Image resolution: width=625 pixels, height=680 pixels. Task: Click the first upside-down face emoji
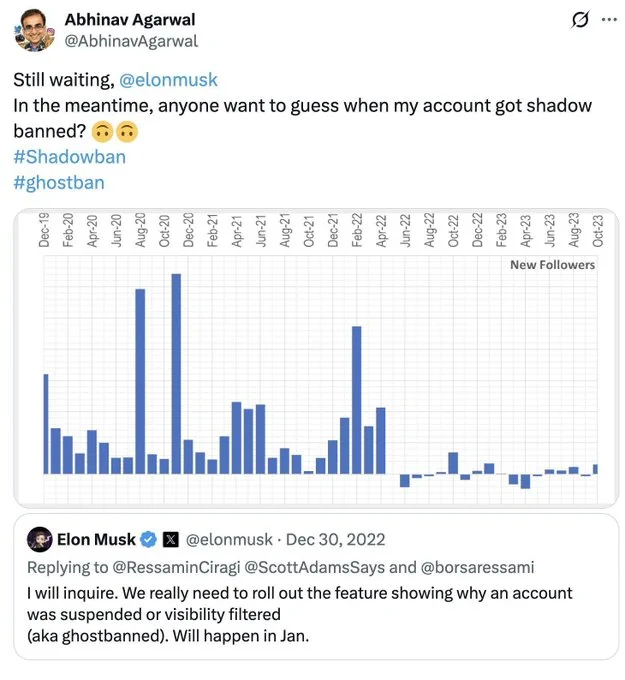click(103, 131)
